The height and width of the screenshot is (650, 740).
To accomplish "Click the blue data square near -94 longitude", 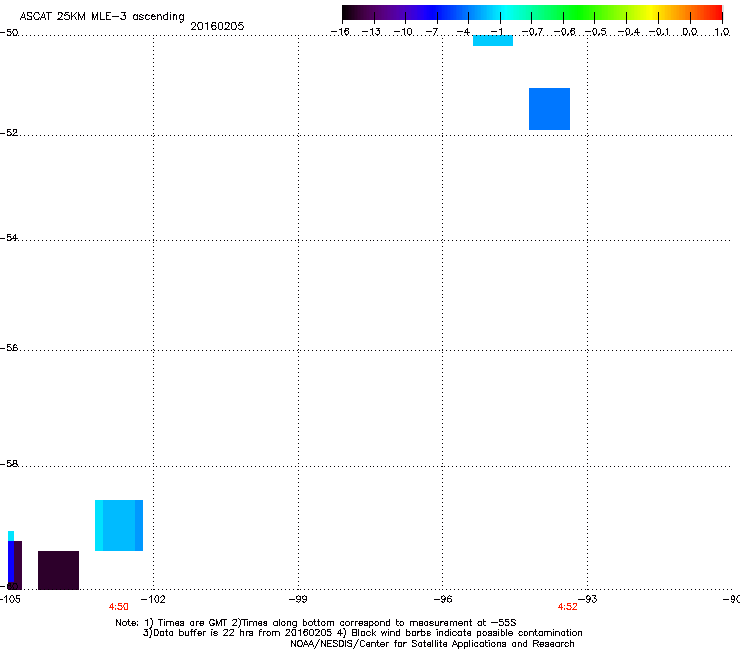I will click(549, 109).
